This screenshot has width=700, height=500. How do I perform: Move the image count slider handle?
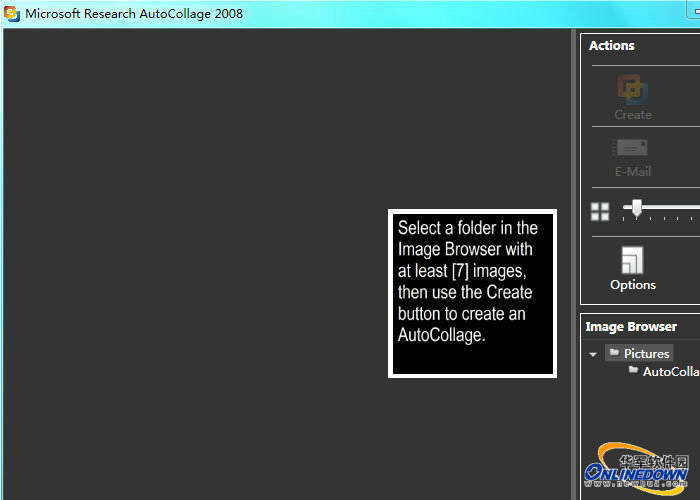(x=637, y=208)
